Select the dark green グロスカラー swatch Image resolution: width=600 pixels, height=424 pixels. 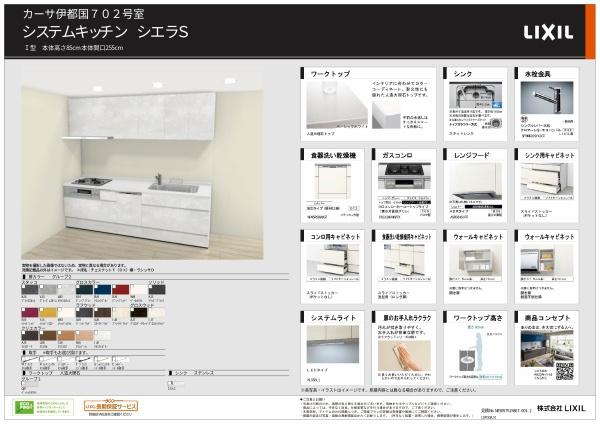[84, 290]
